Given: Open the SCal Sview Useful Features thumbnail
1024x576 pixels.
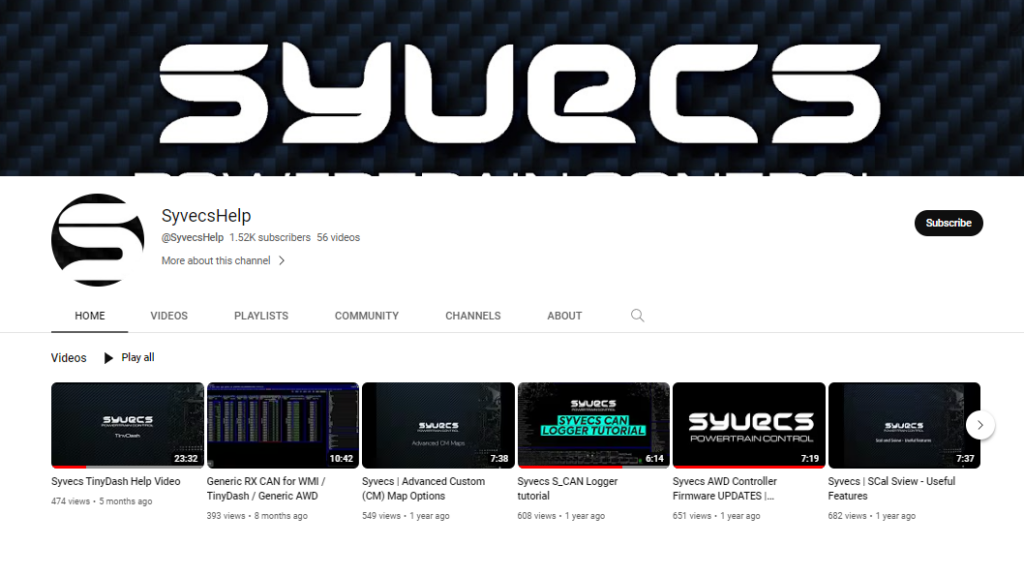Looking at the screenshot, I should [904, 424].
